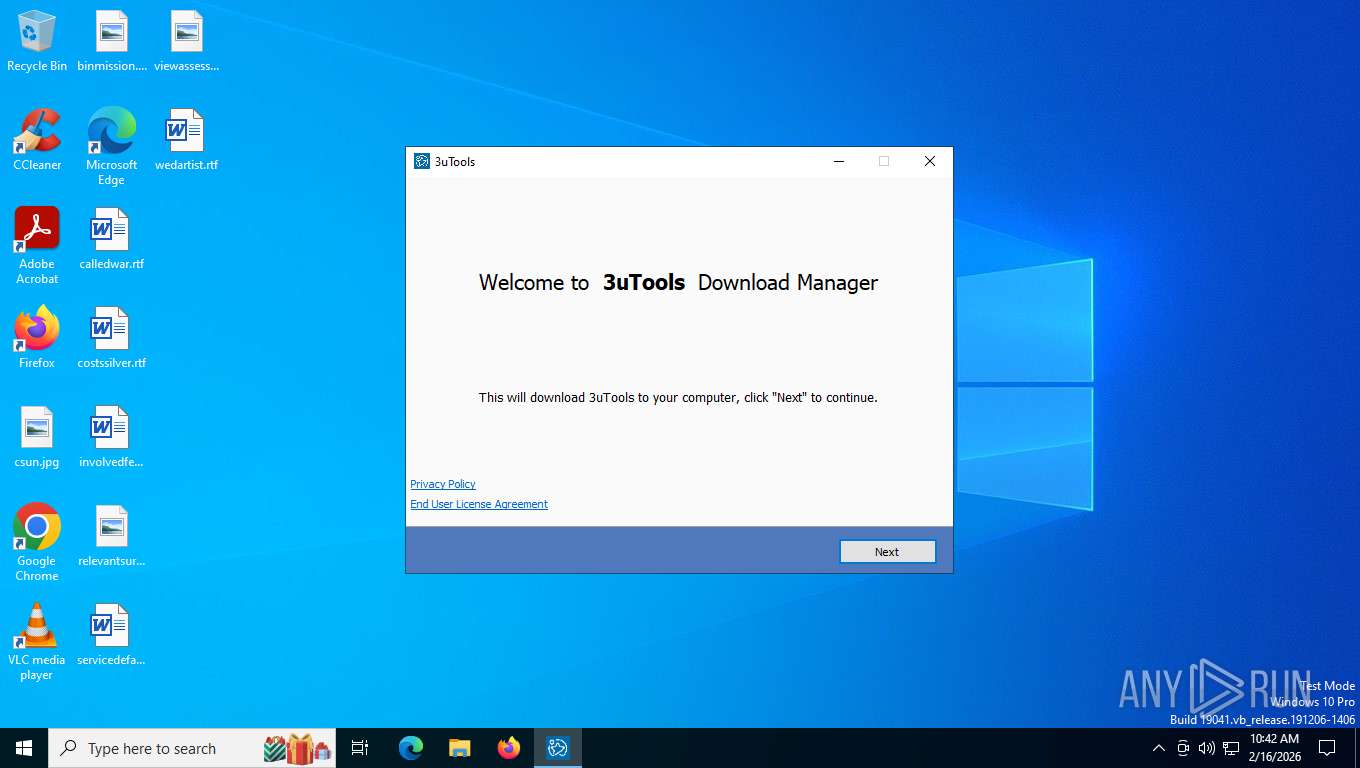
Task: Click the gift search highlight icon in search box
Action: point(298,748)
